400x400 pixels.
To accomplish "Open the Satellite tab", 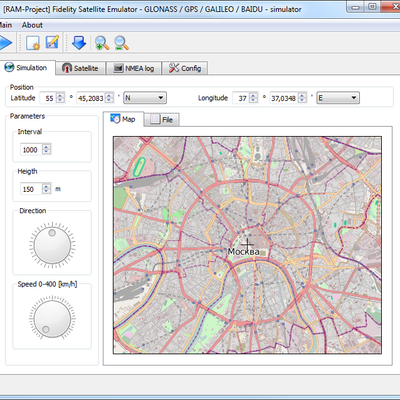I will coord(80,68).
